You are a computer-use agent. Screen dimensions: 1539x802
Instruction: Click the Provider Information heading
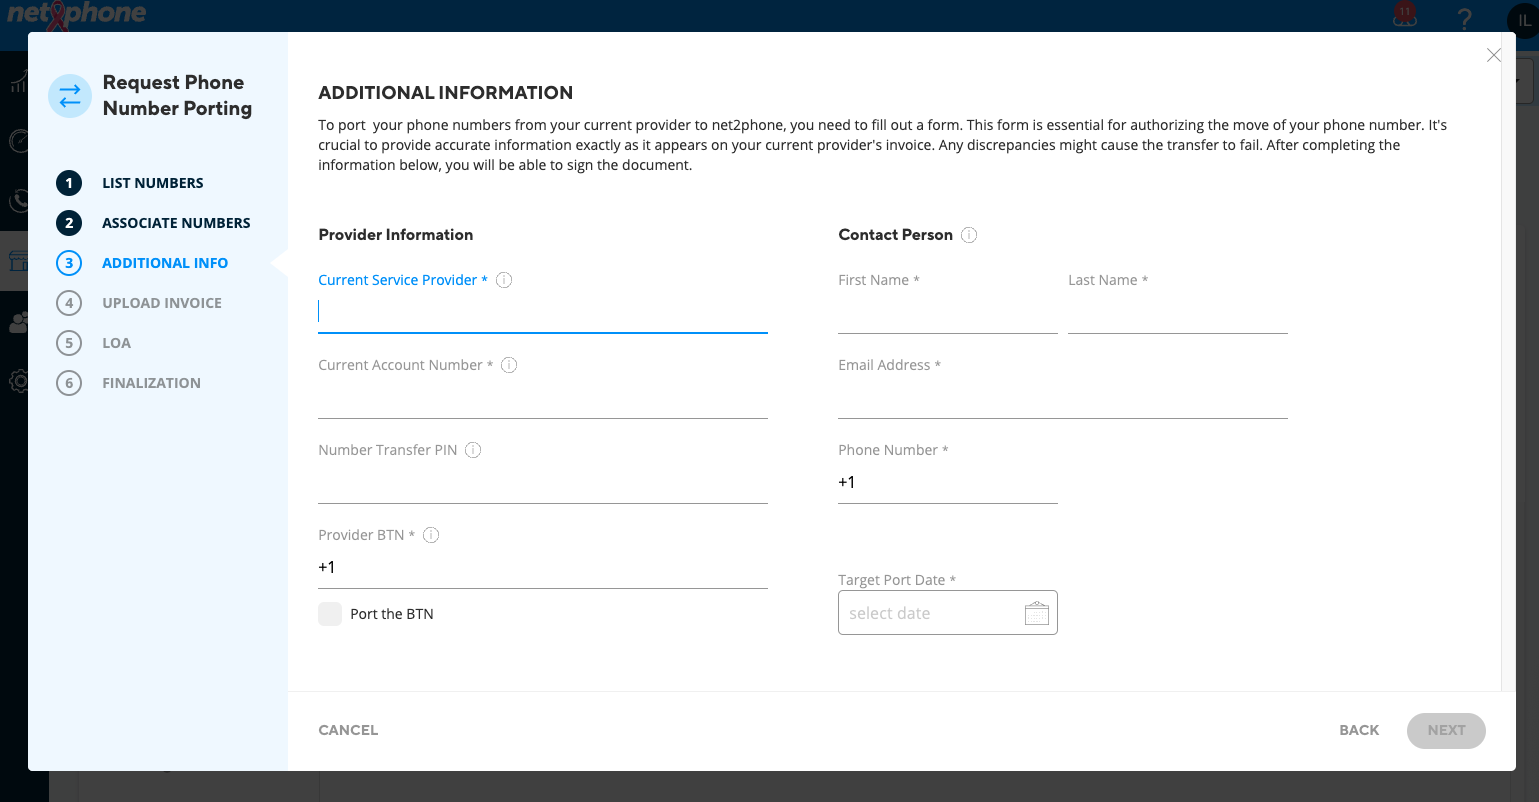[396, 235]
